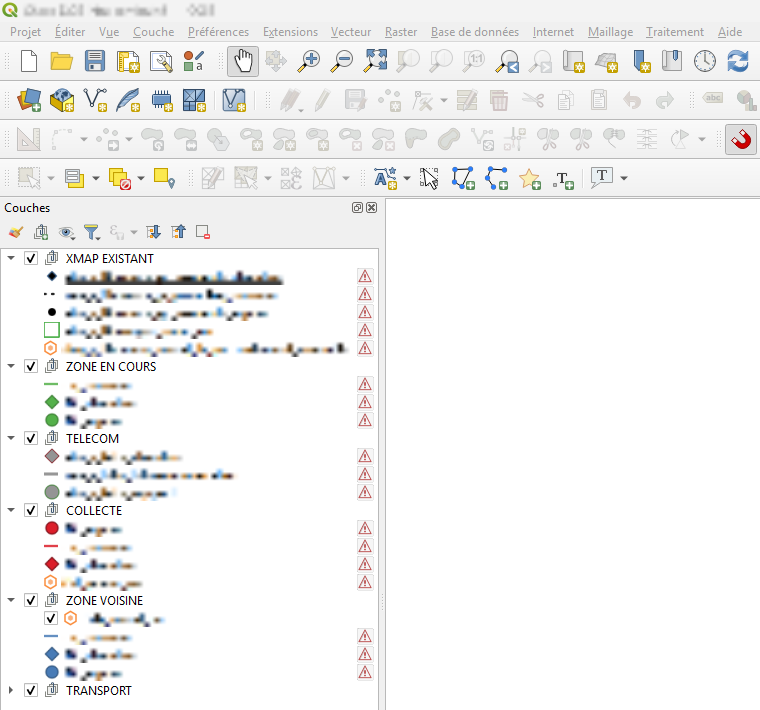Click the Style Manager icon
Image resolution: width=760 pixels, height=710 pixels.
tap(194, 62)
